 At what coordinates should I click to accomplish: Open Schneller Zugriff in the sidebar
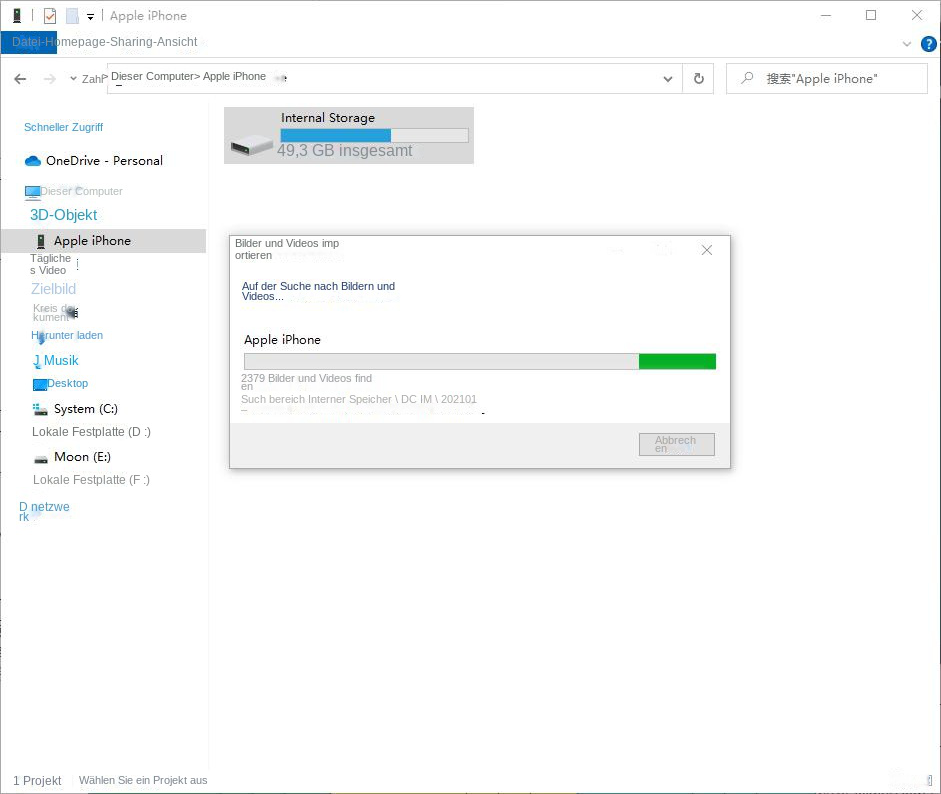pos(63,128)
